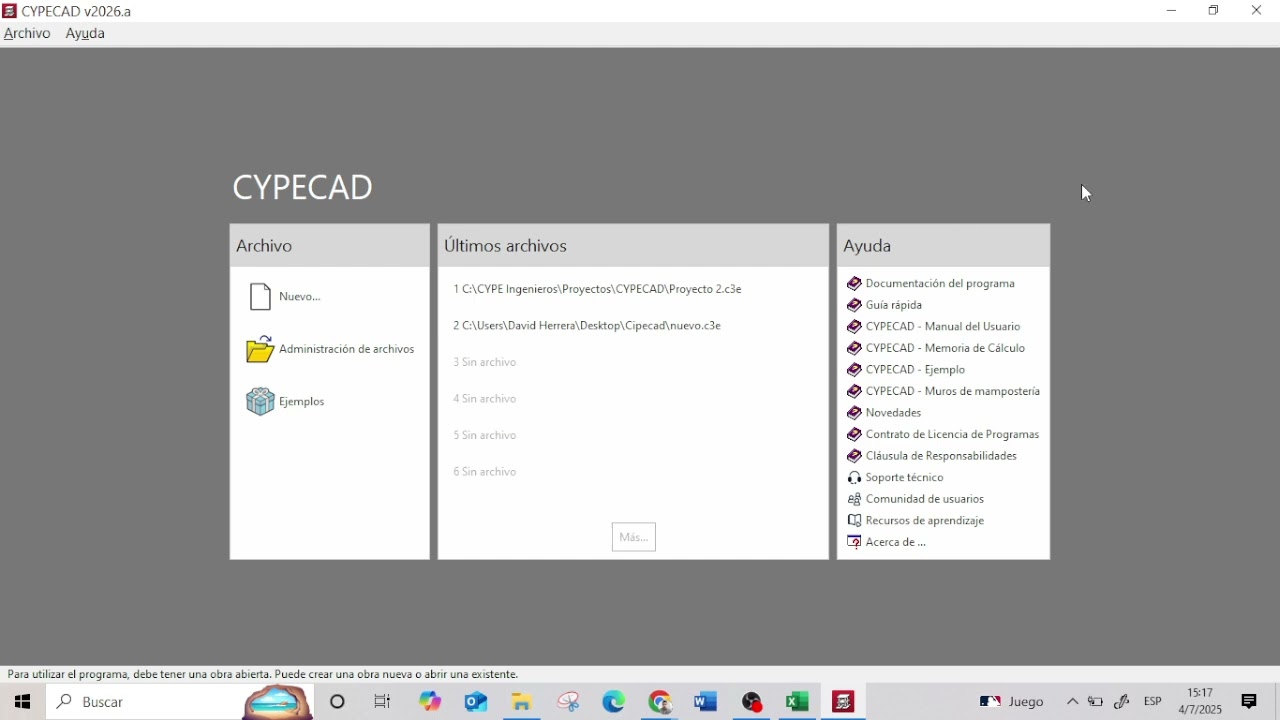Close the CYPECAD window
This screenshot has width=1280, height=720.
[x=1258, y=11]
